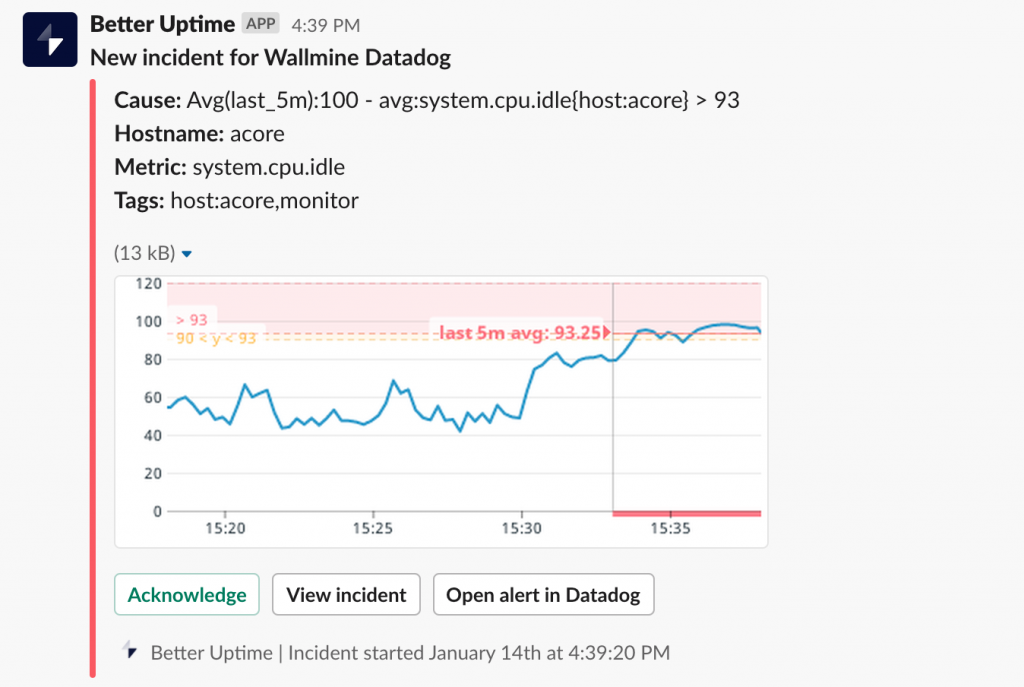Open alert in Datadog

tap(544, 594)
